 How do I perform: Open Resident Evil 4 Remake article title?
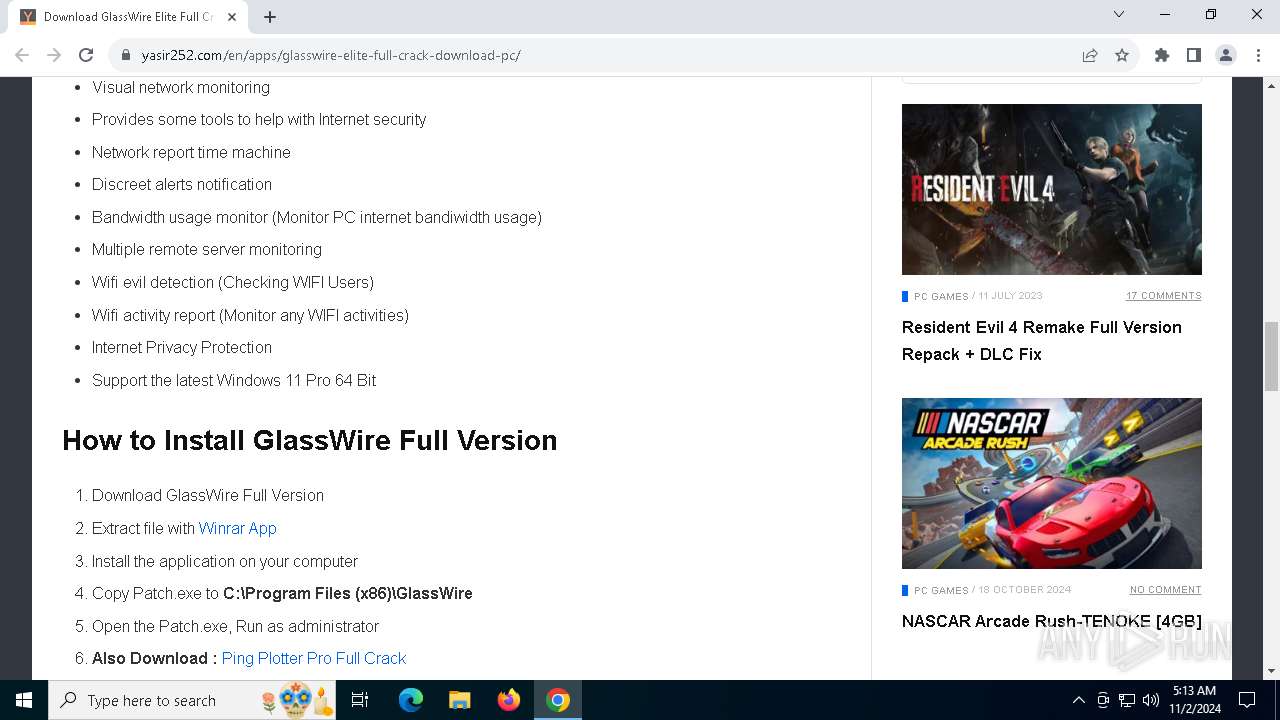pos(1042,340)
